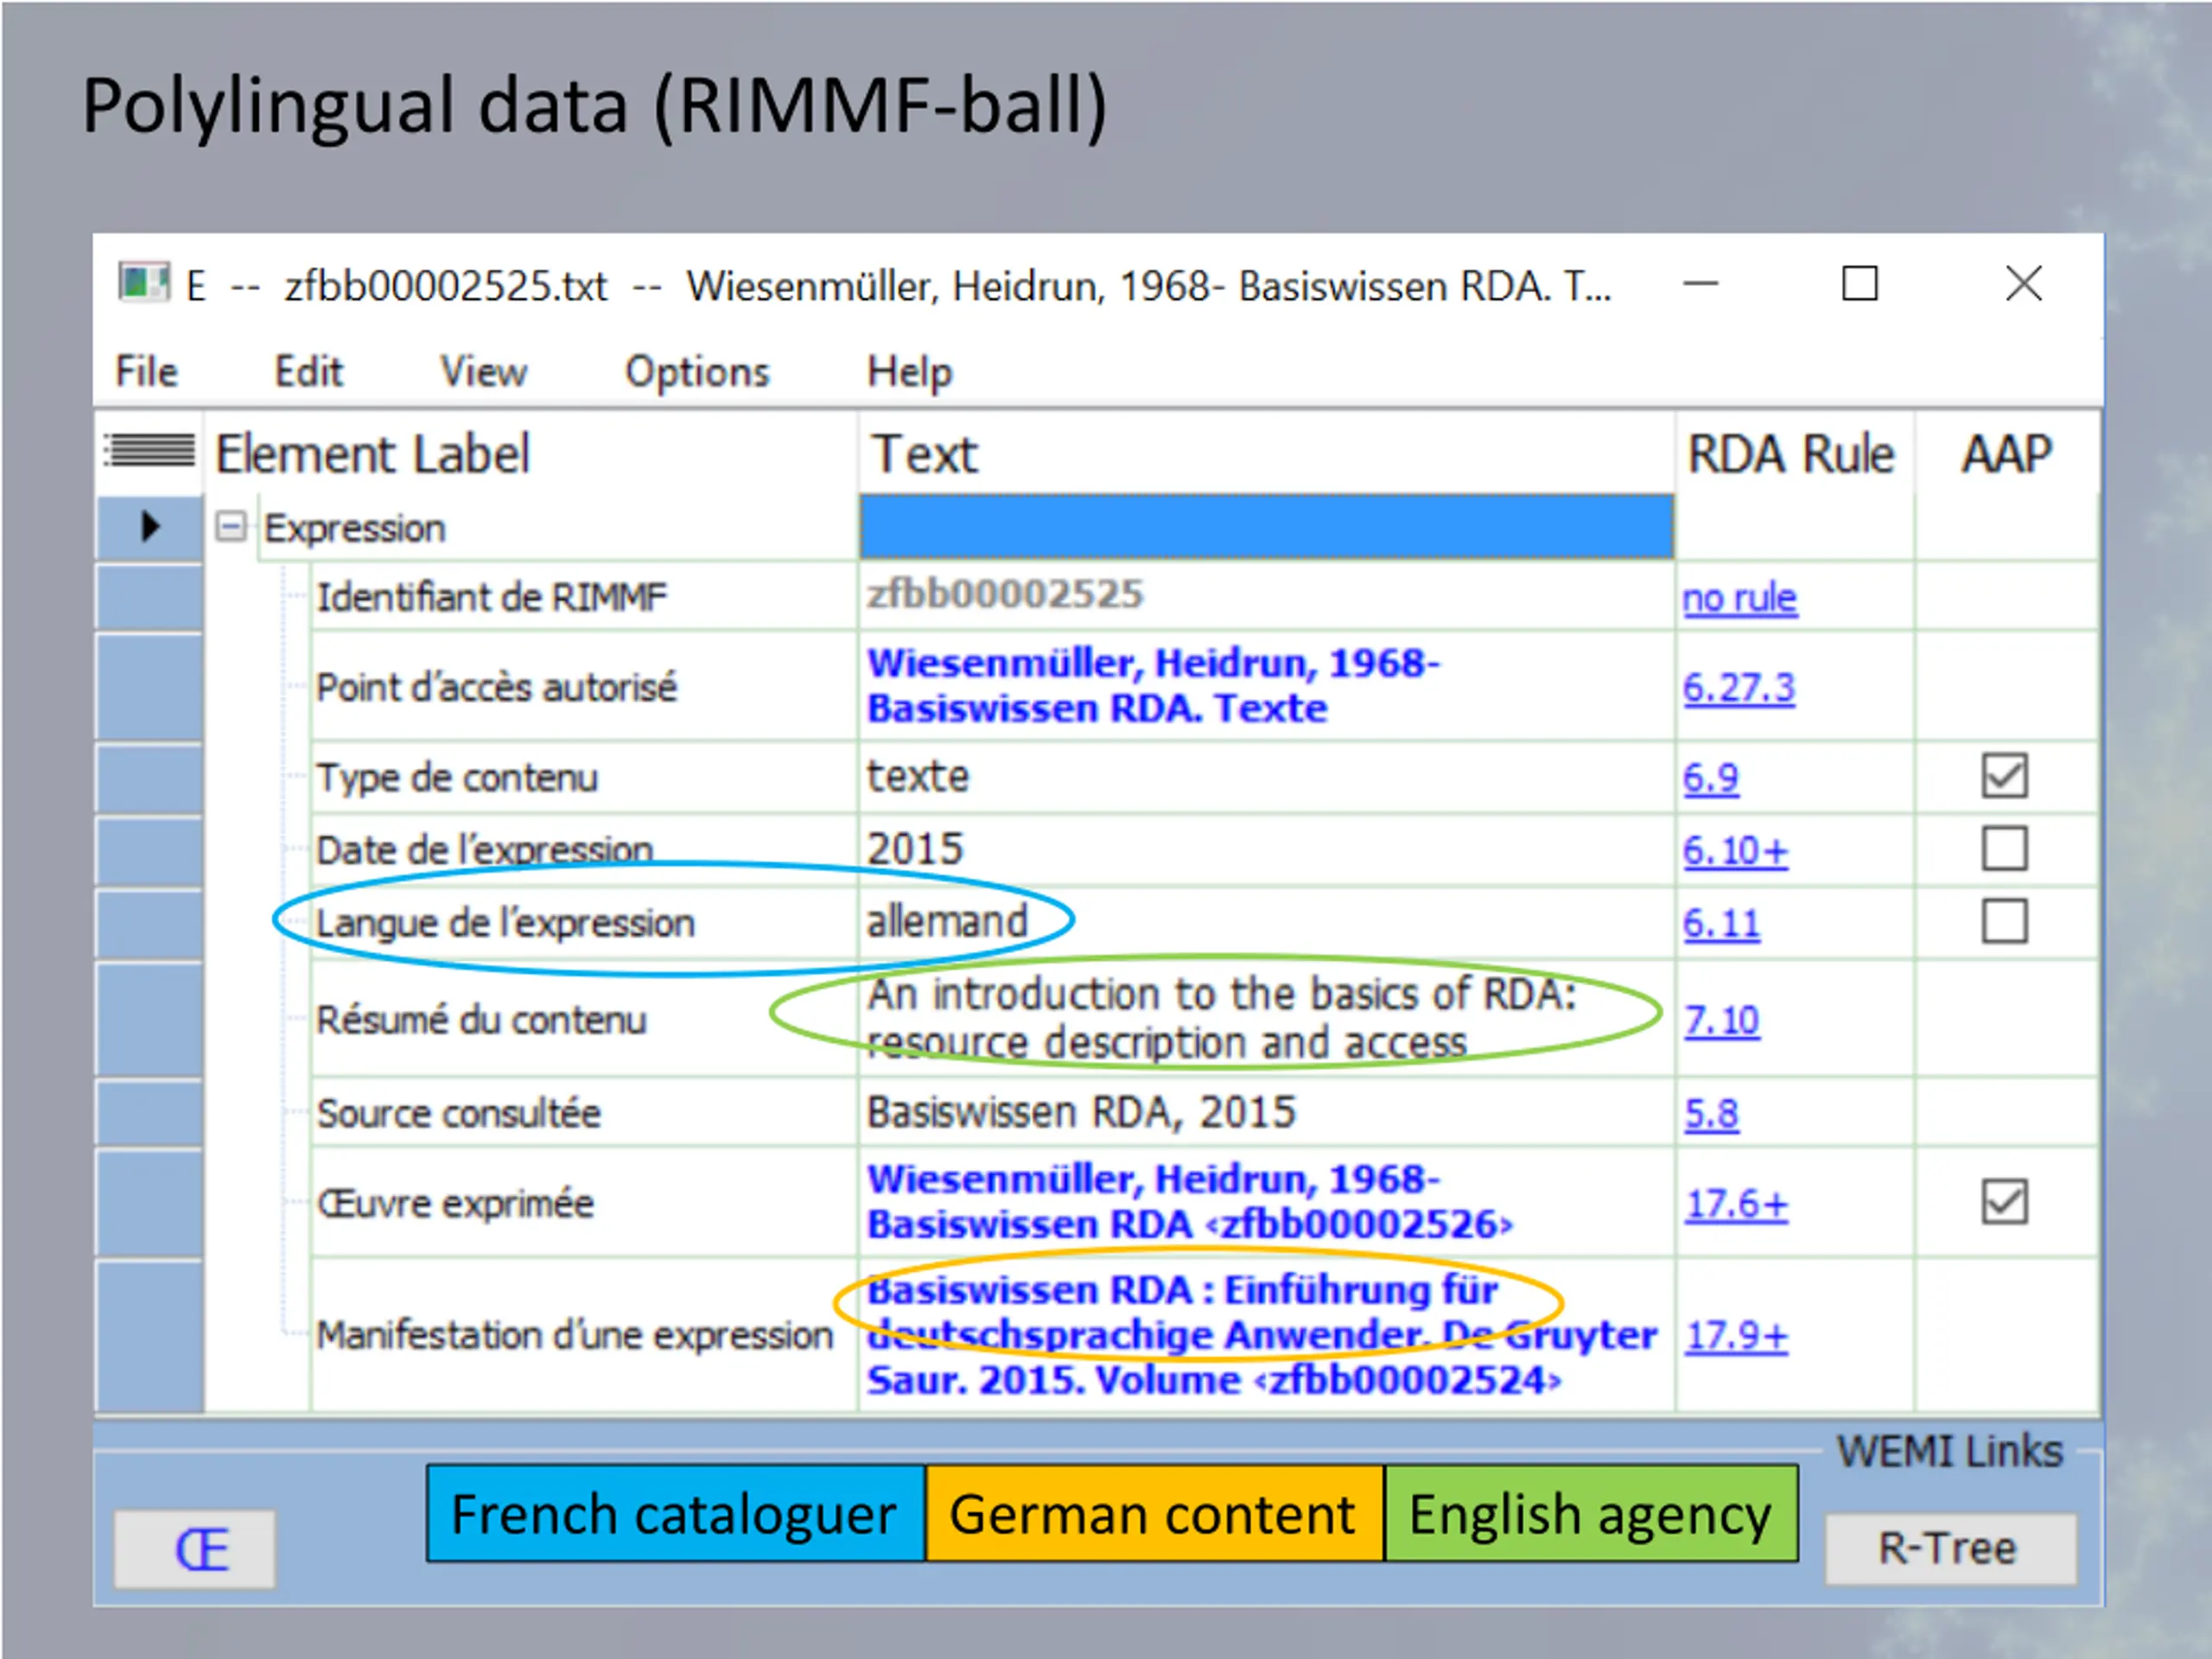Click the '2015' date value
2212x1659 pixels.
click(914, 849)
